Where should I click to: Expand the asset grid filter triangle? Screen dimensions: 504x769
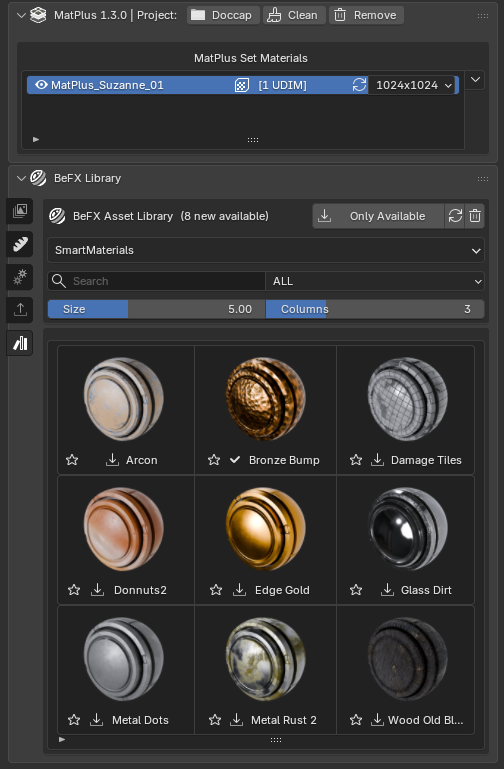pos(62,739)
